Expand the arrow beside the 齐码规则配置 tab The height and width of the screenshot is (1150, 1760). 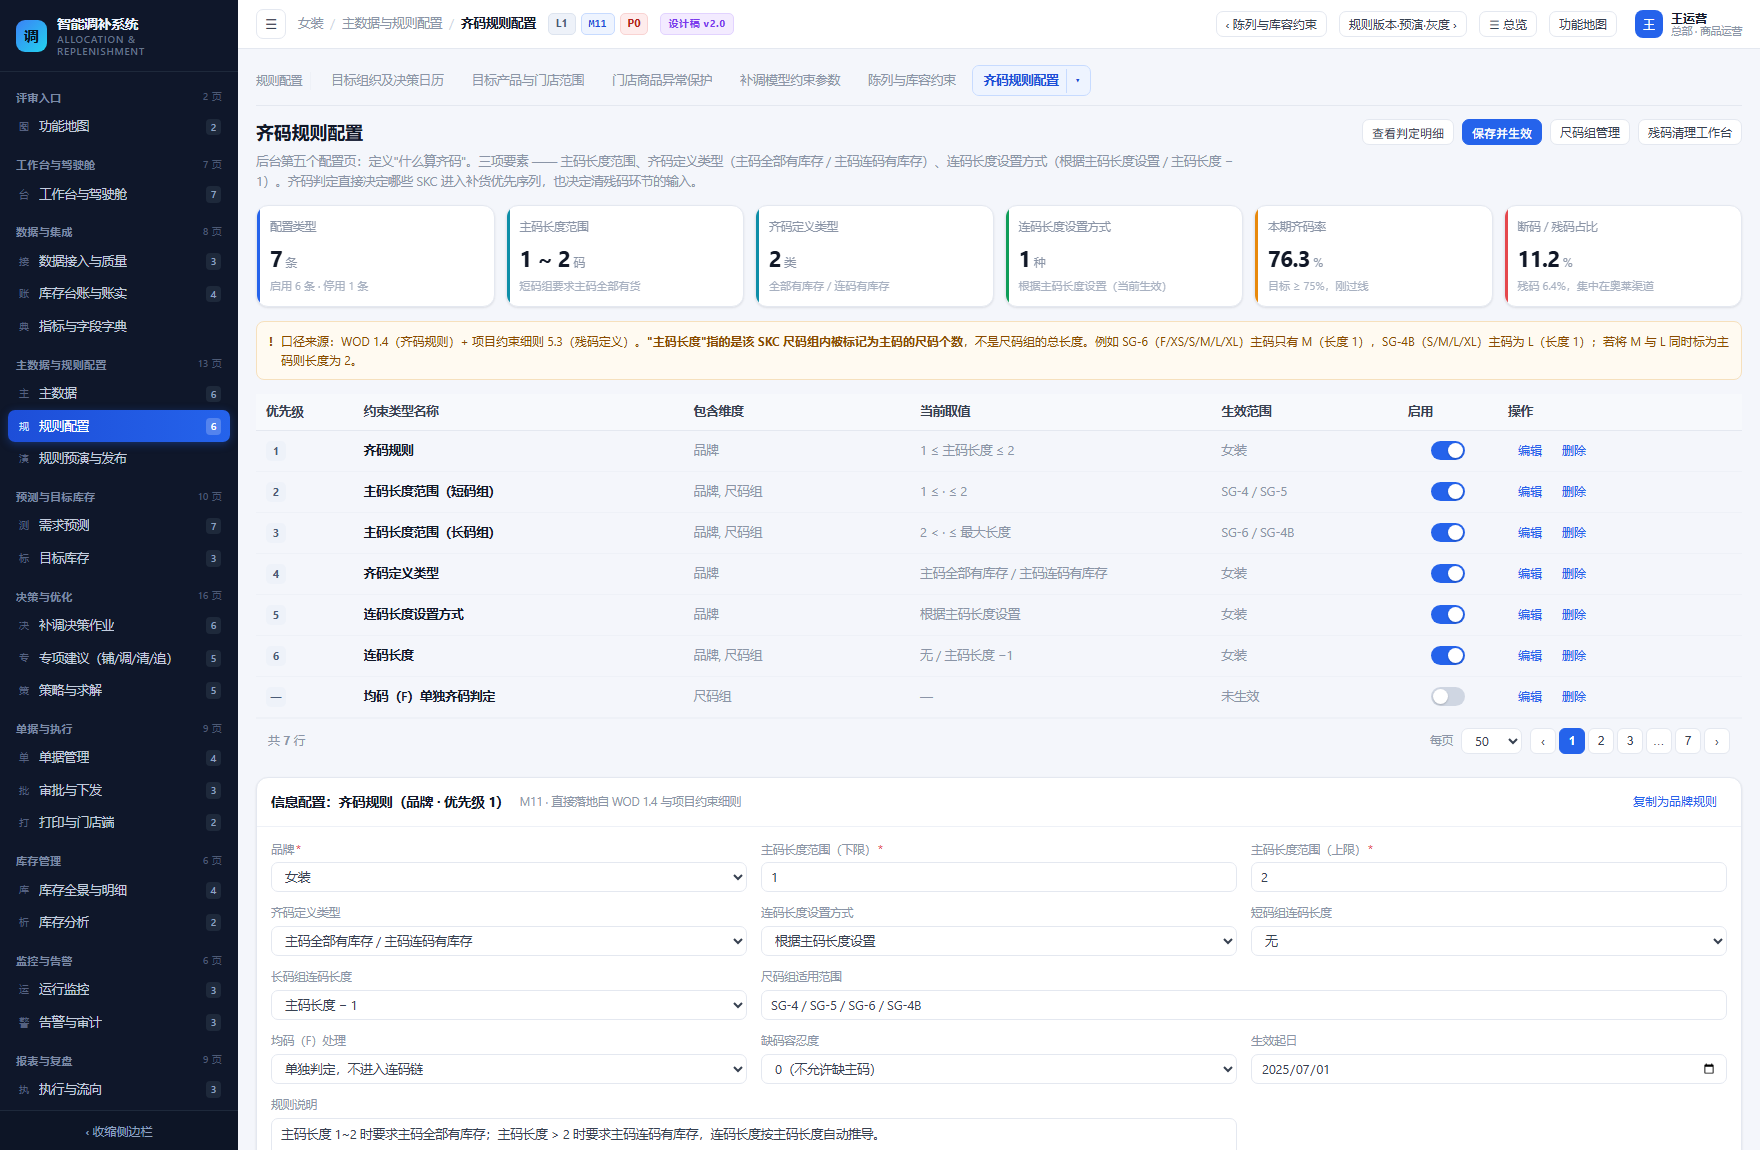(1078, 80)
